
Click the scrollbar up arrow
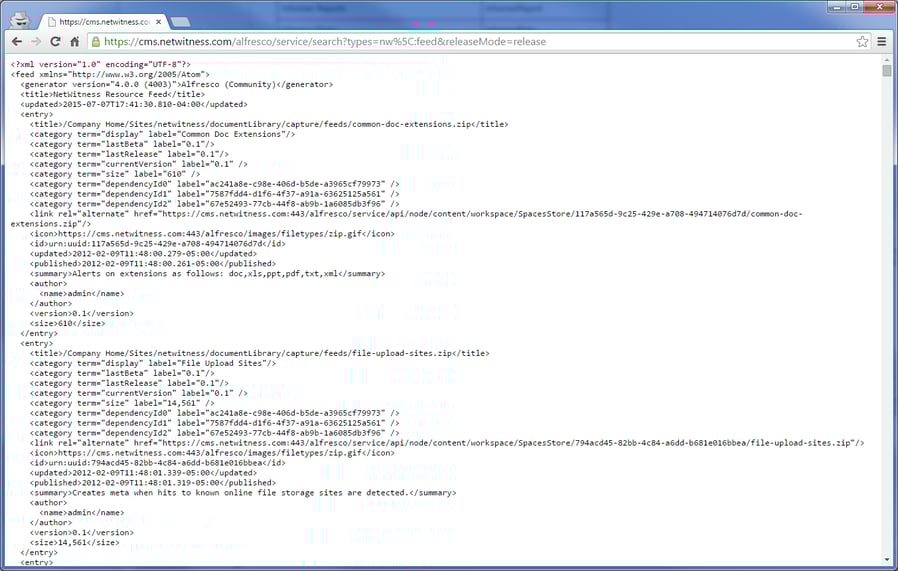[x=887, y=60]
